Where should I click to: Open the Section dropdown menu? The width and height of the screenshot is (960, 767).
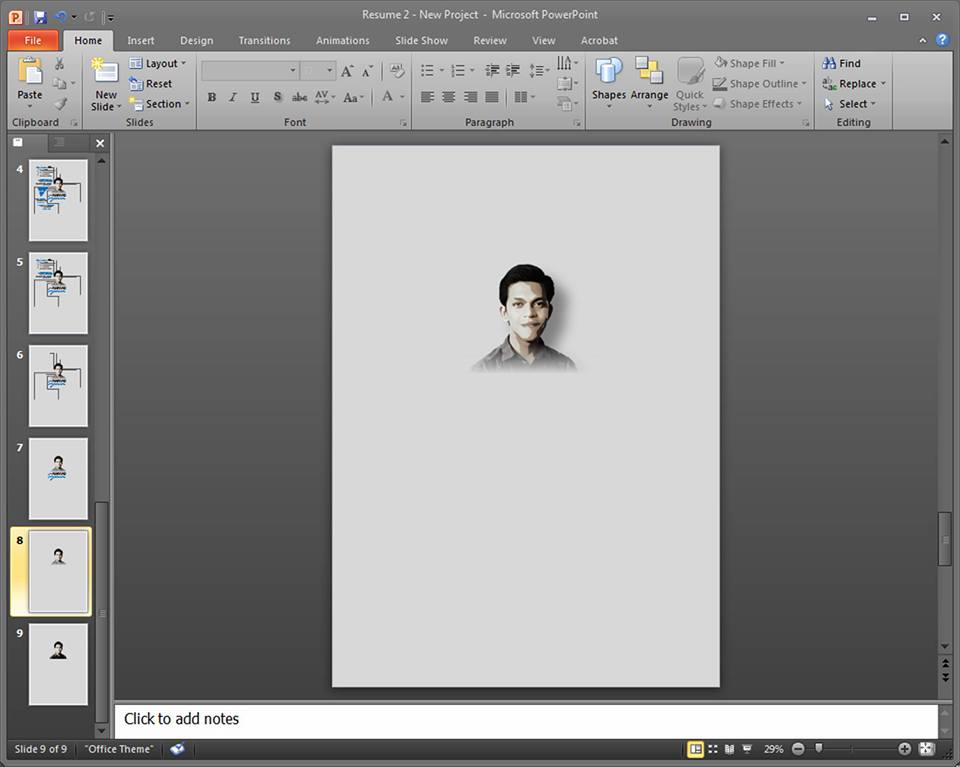click(162, 104)
